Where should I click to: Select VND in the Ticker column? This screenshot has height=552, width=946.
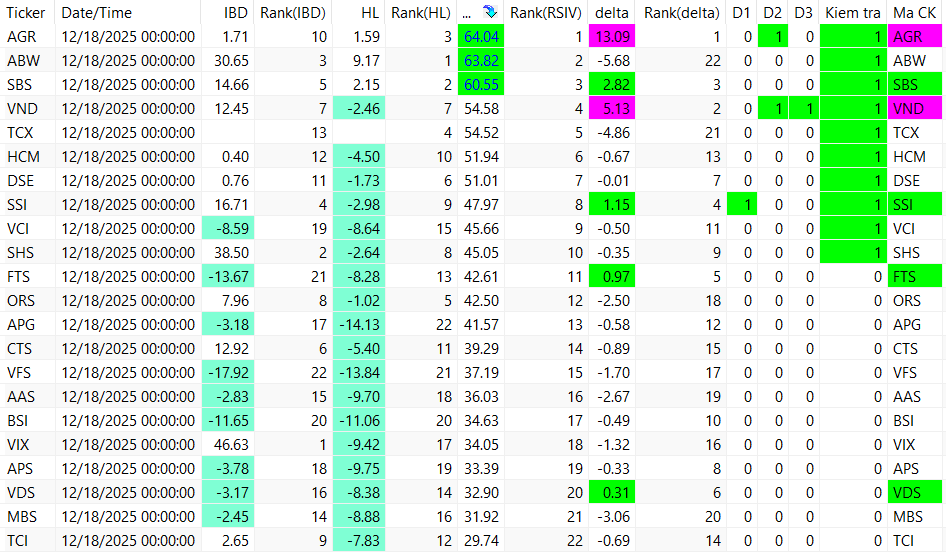(22, 109)
